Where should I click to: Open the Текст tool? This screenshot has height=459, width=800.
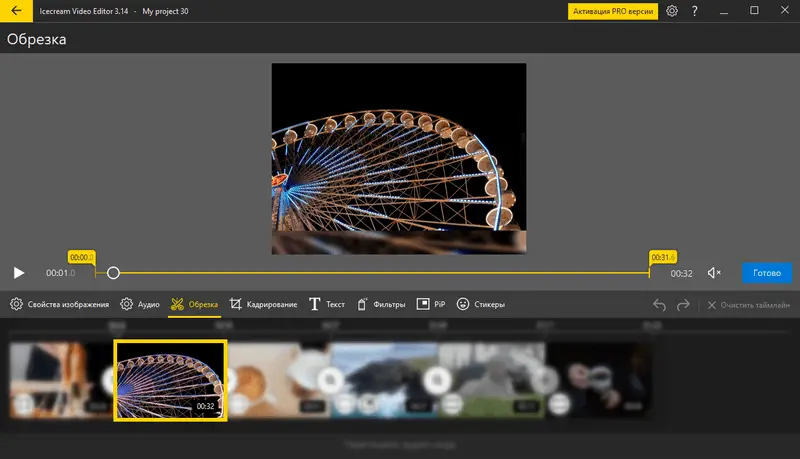point(327,304)
